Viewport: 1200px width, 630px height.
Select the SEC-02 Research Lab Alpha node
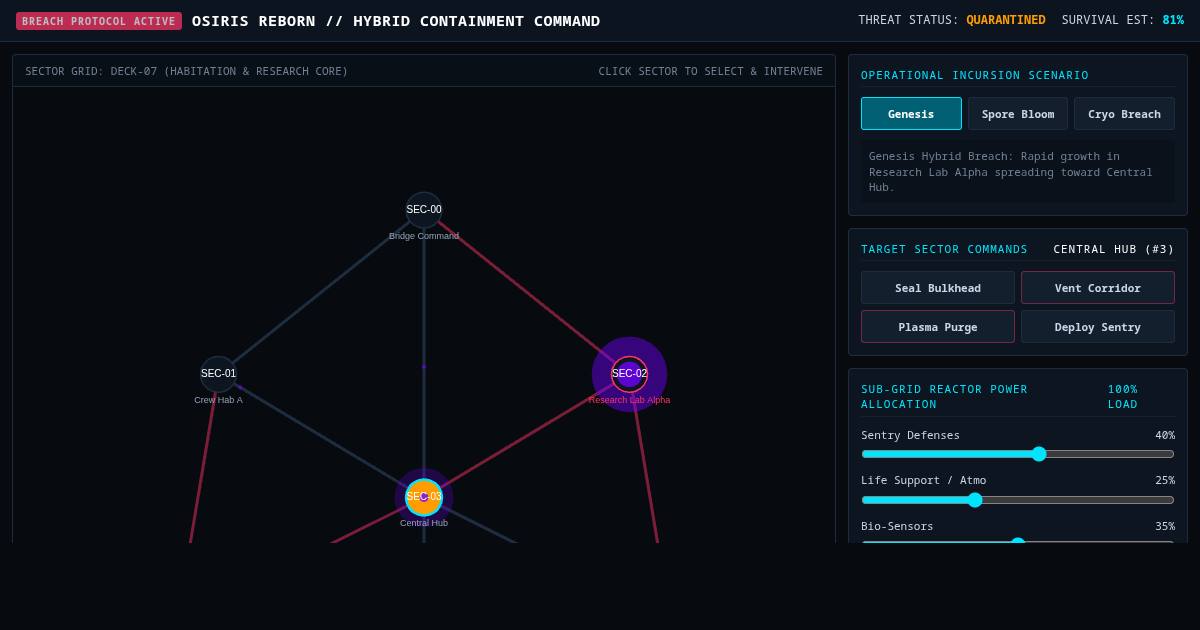click(629, 374)
